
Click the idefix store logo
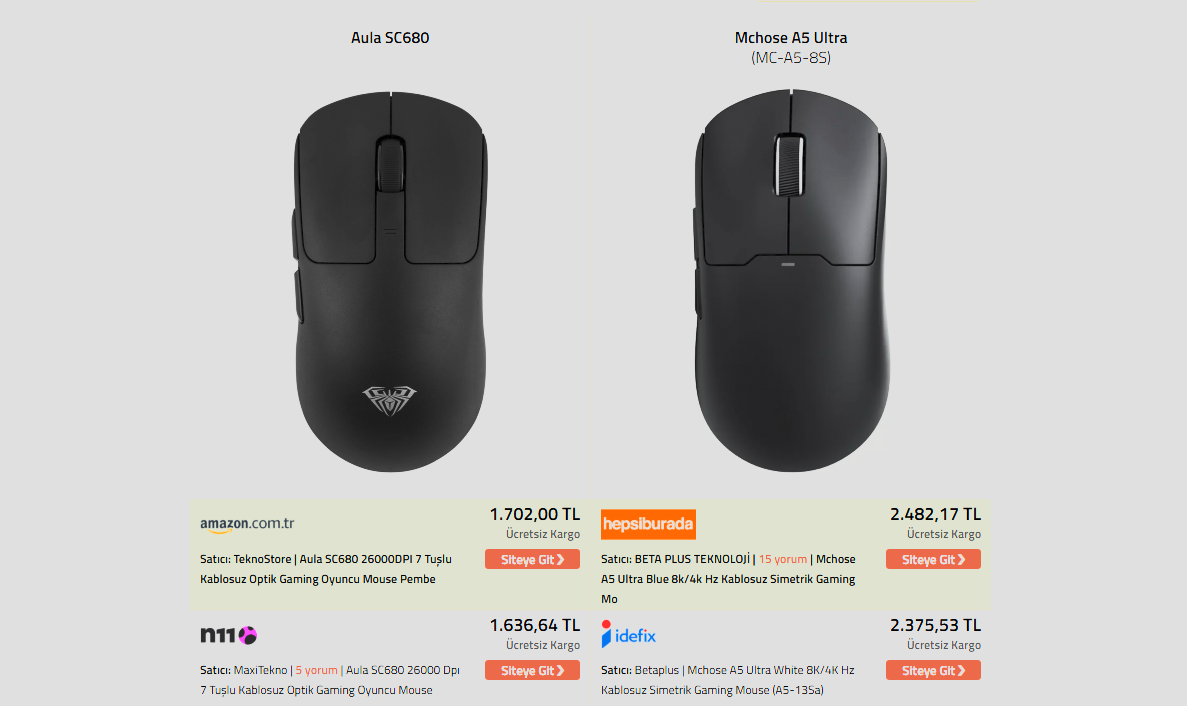click(x=629, y=635)
